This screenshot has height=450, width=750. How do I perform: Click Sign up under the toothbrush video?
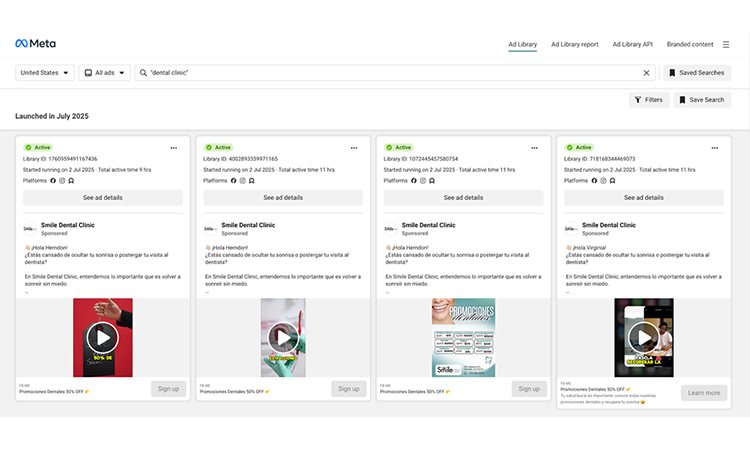click(x=349, y=389)
